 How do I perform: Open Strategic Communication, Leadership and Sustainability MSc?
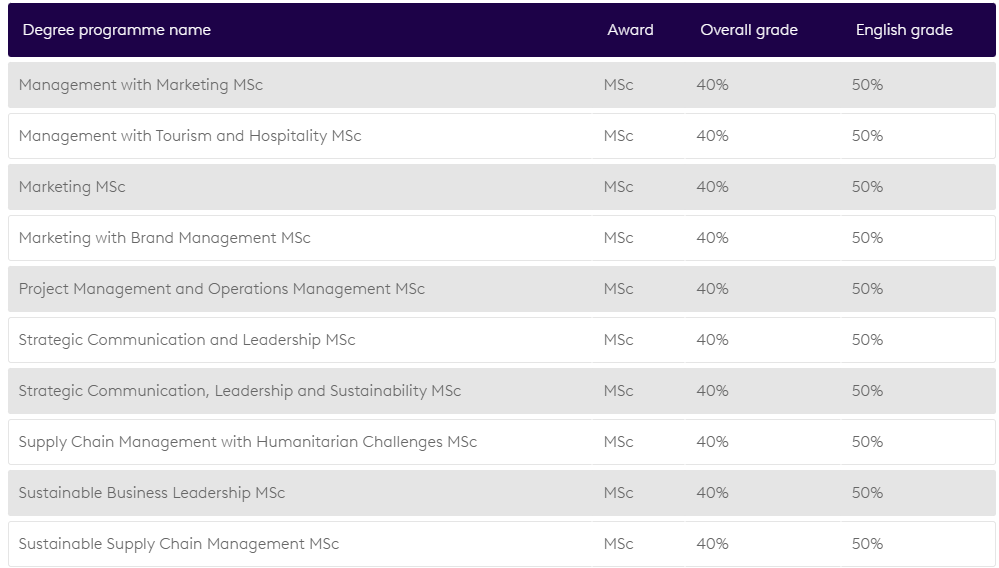pyautogui.click(x=239, y=391)
